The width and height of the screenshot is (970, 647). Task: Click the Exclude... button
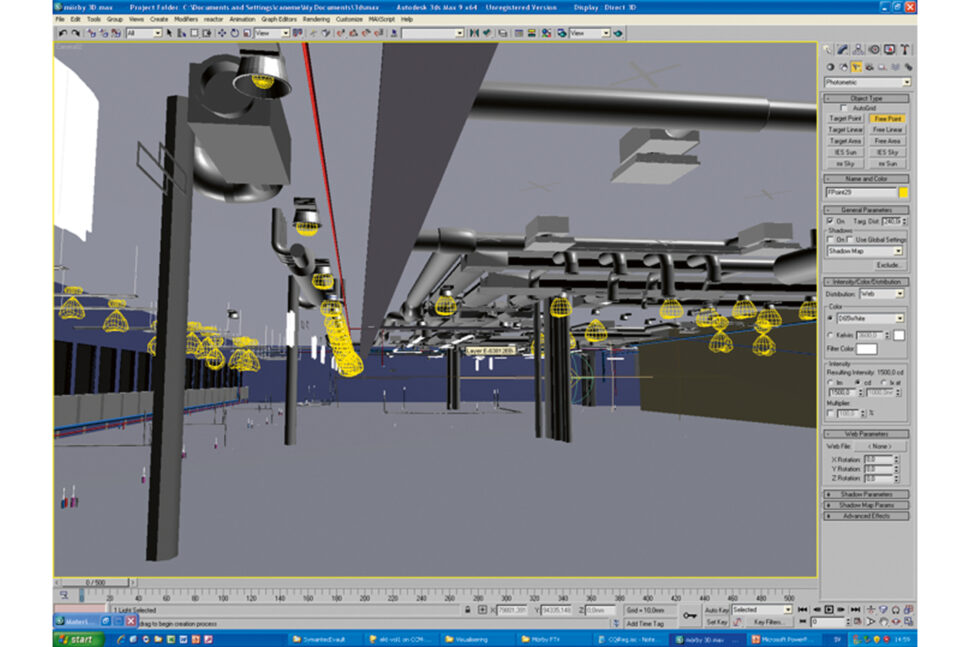(888, 265)
